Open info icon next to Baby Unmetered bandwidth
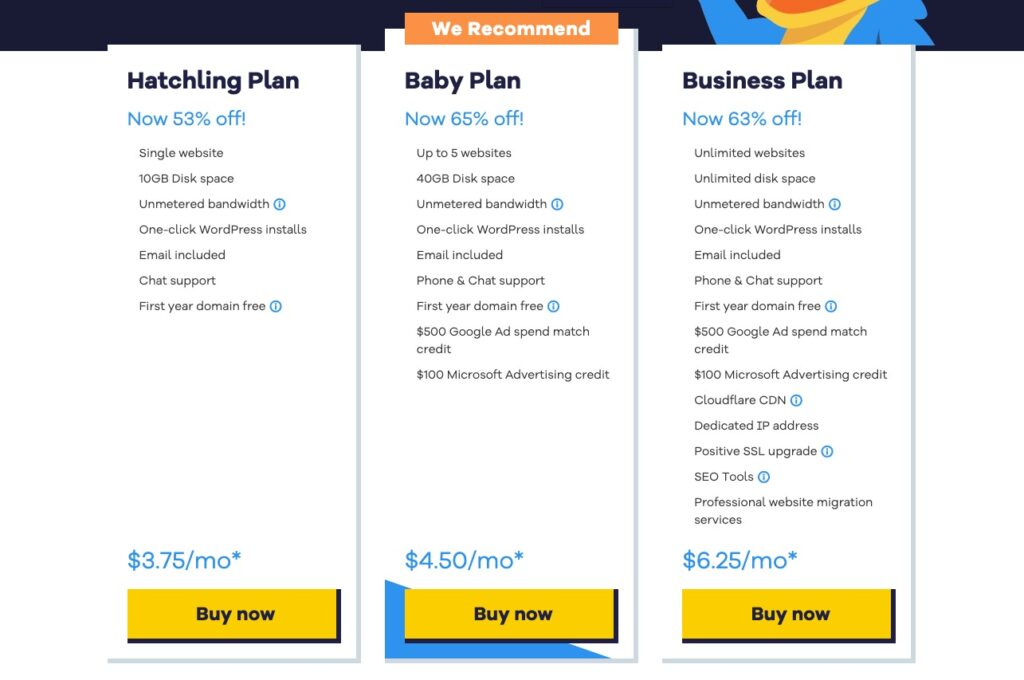This screenshot has width=1024, height=680. (x=557, y=204)
